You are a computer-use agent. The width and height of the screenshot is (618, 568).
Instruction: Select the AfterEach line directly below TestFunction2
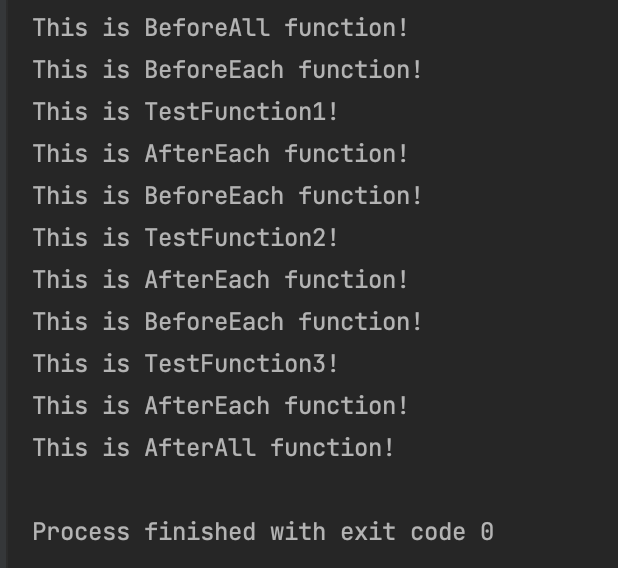pyautogui.click(x=220, y=280)
